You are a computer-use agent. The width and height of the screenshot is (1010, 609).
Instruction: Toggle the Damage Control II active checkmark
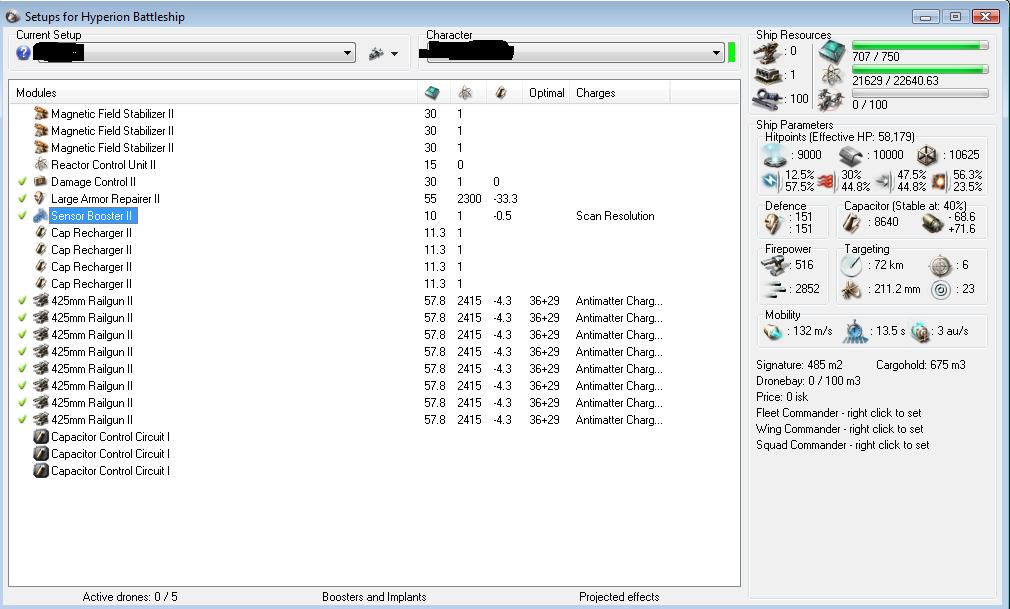[x=22, y=182]
